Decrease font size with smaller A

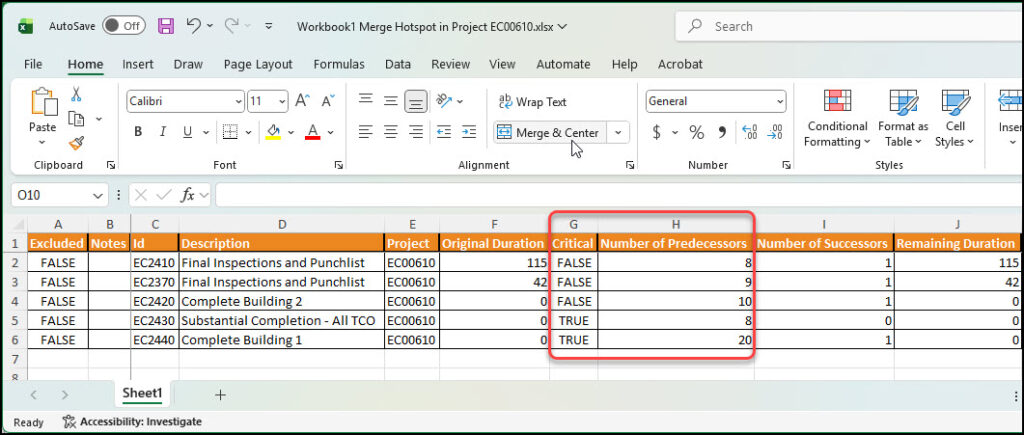pos(328,101)
